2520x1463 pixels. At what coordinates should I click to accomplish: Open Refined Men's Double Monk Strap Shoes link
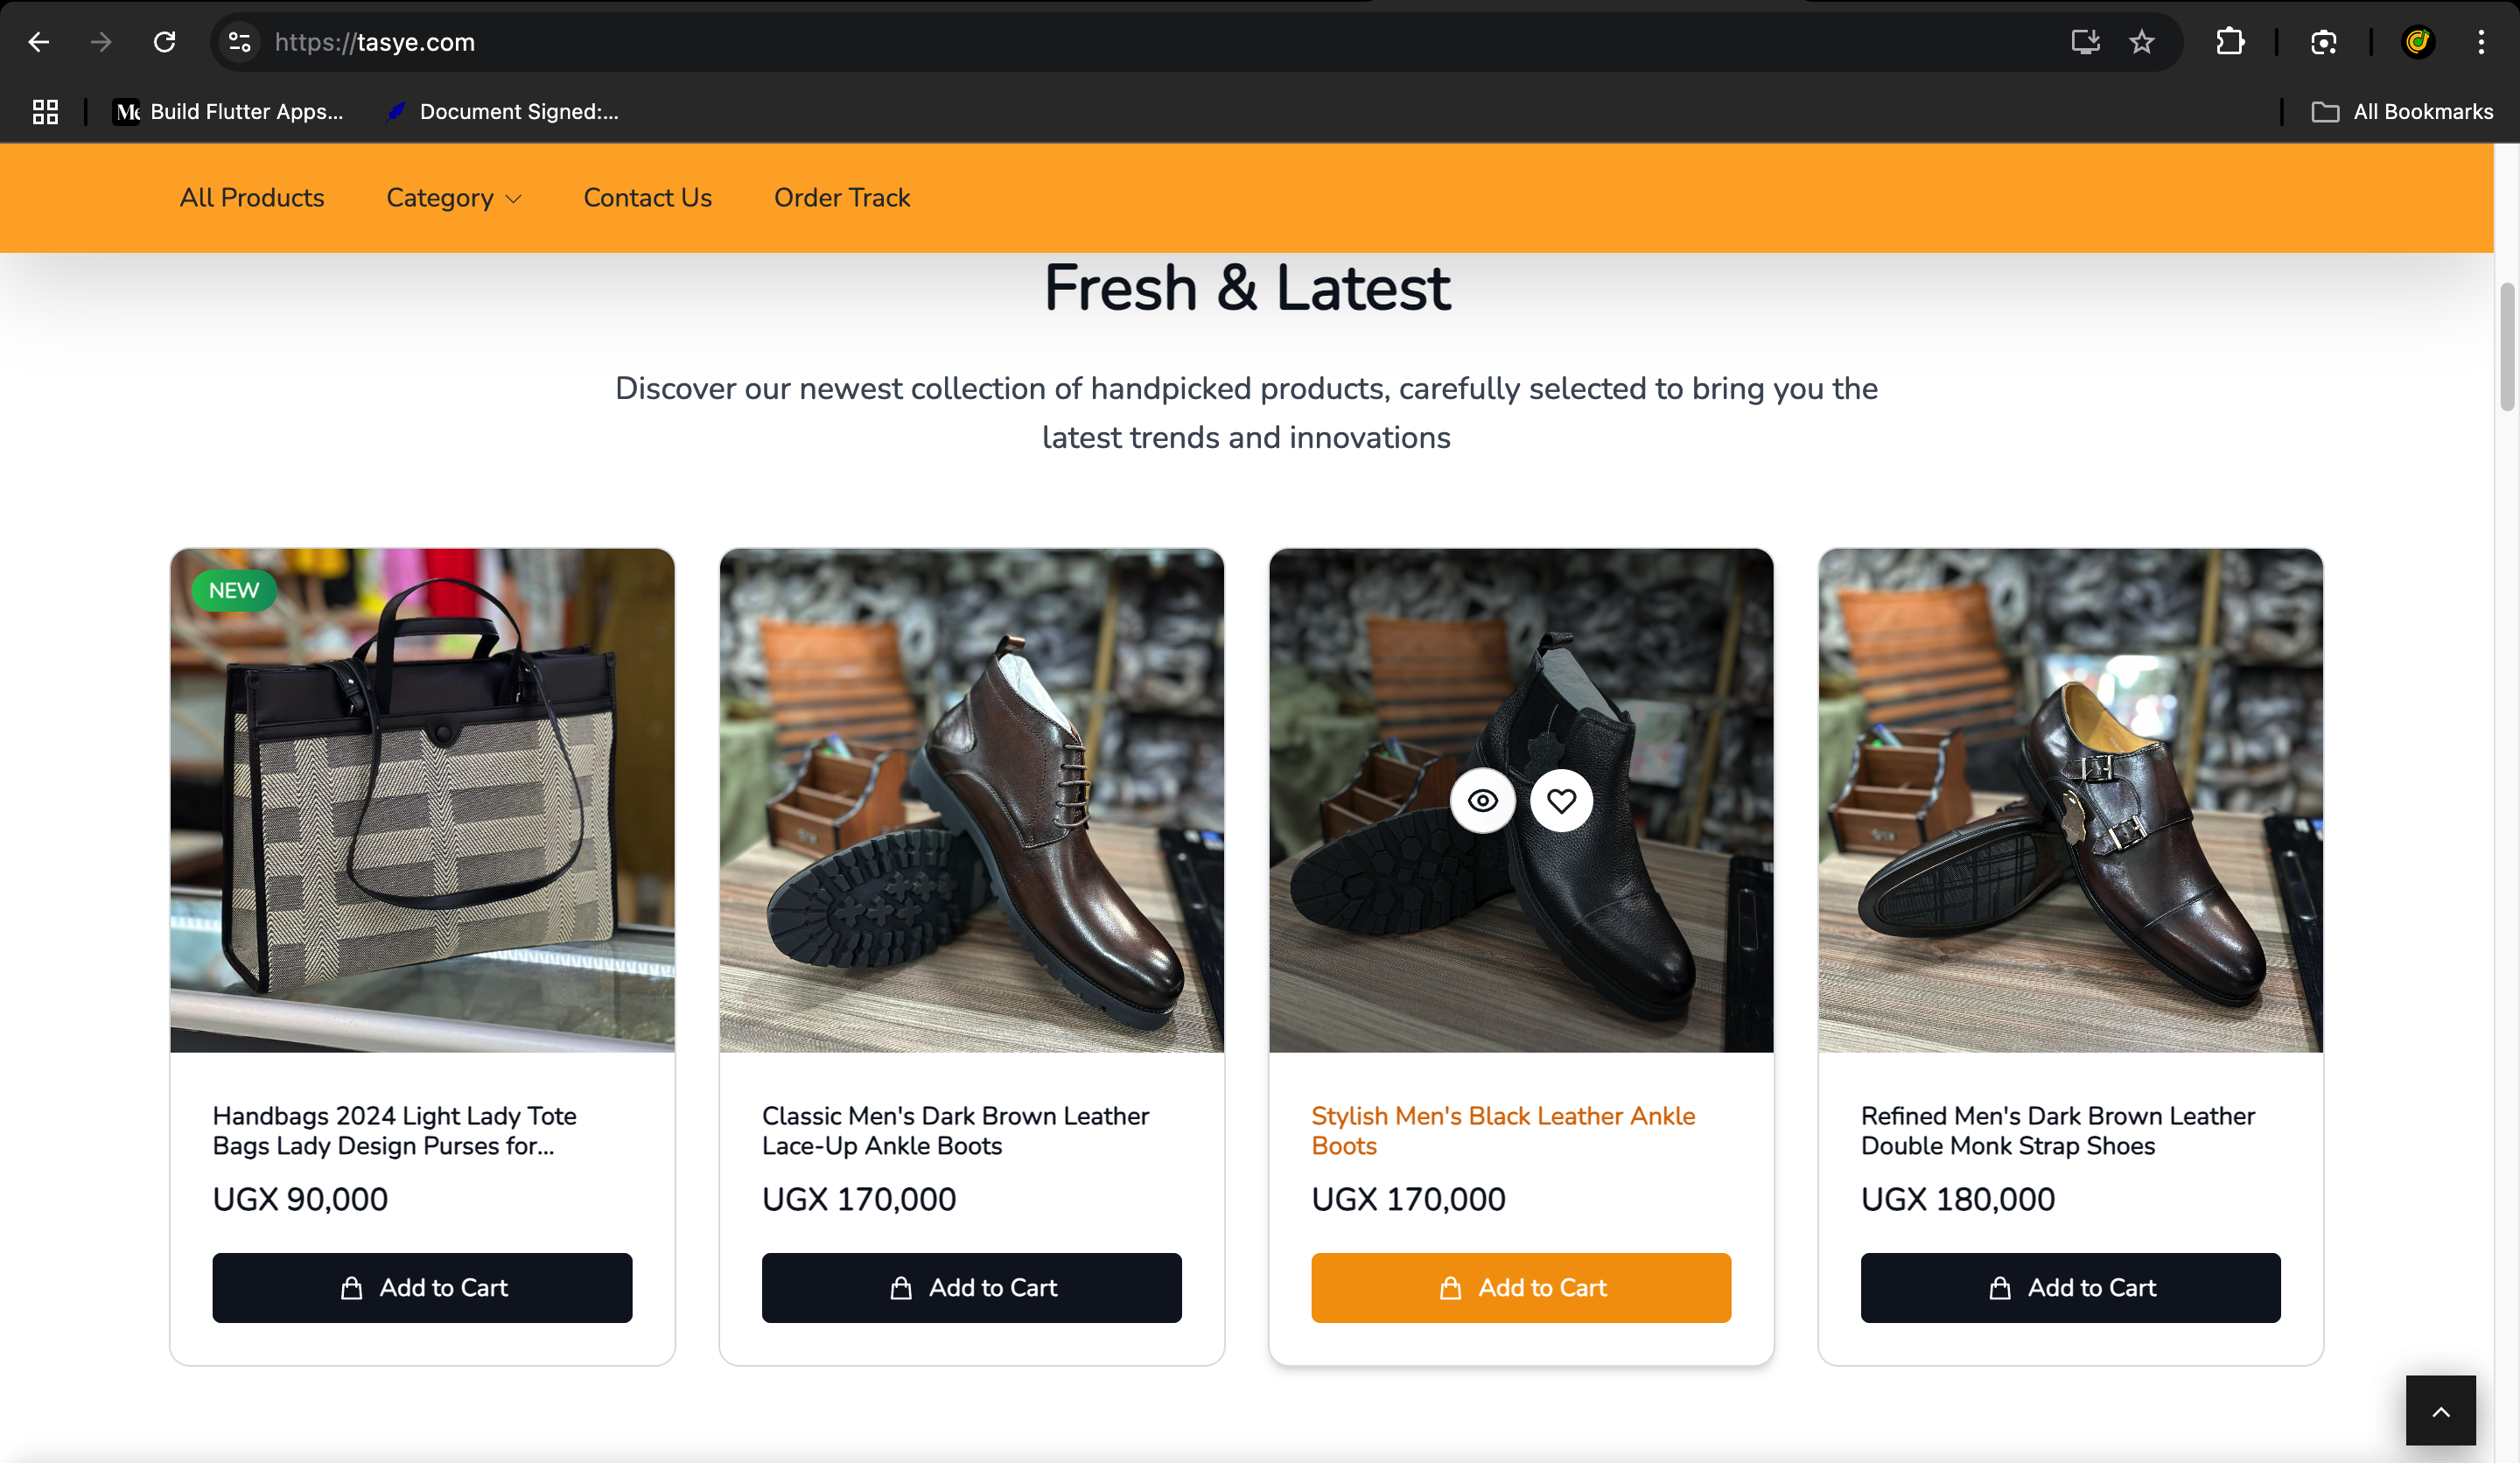[2057, 1130]
